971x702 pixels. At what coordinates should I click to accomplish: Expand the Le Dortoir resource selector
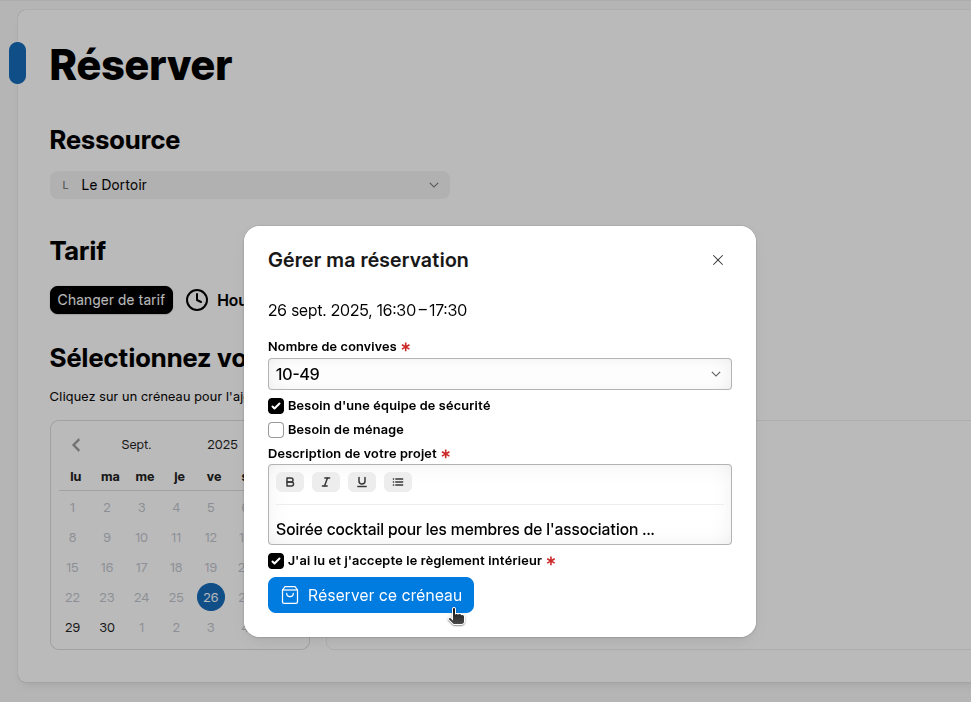pos(249,185)
